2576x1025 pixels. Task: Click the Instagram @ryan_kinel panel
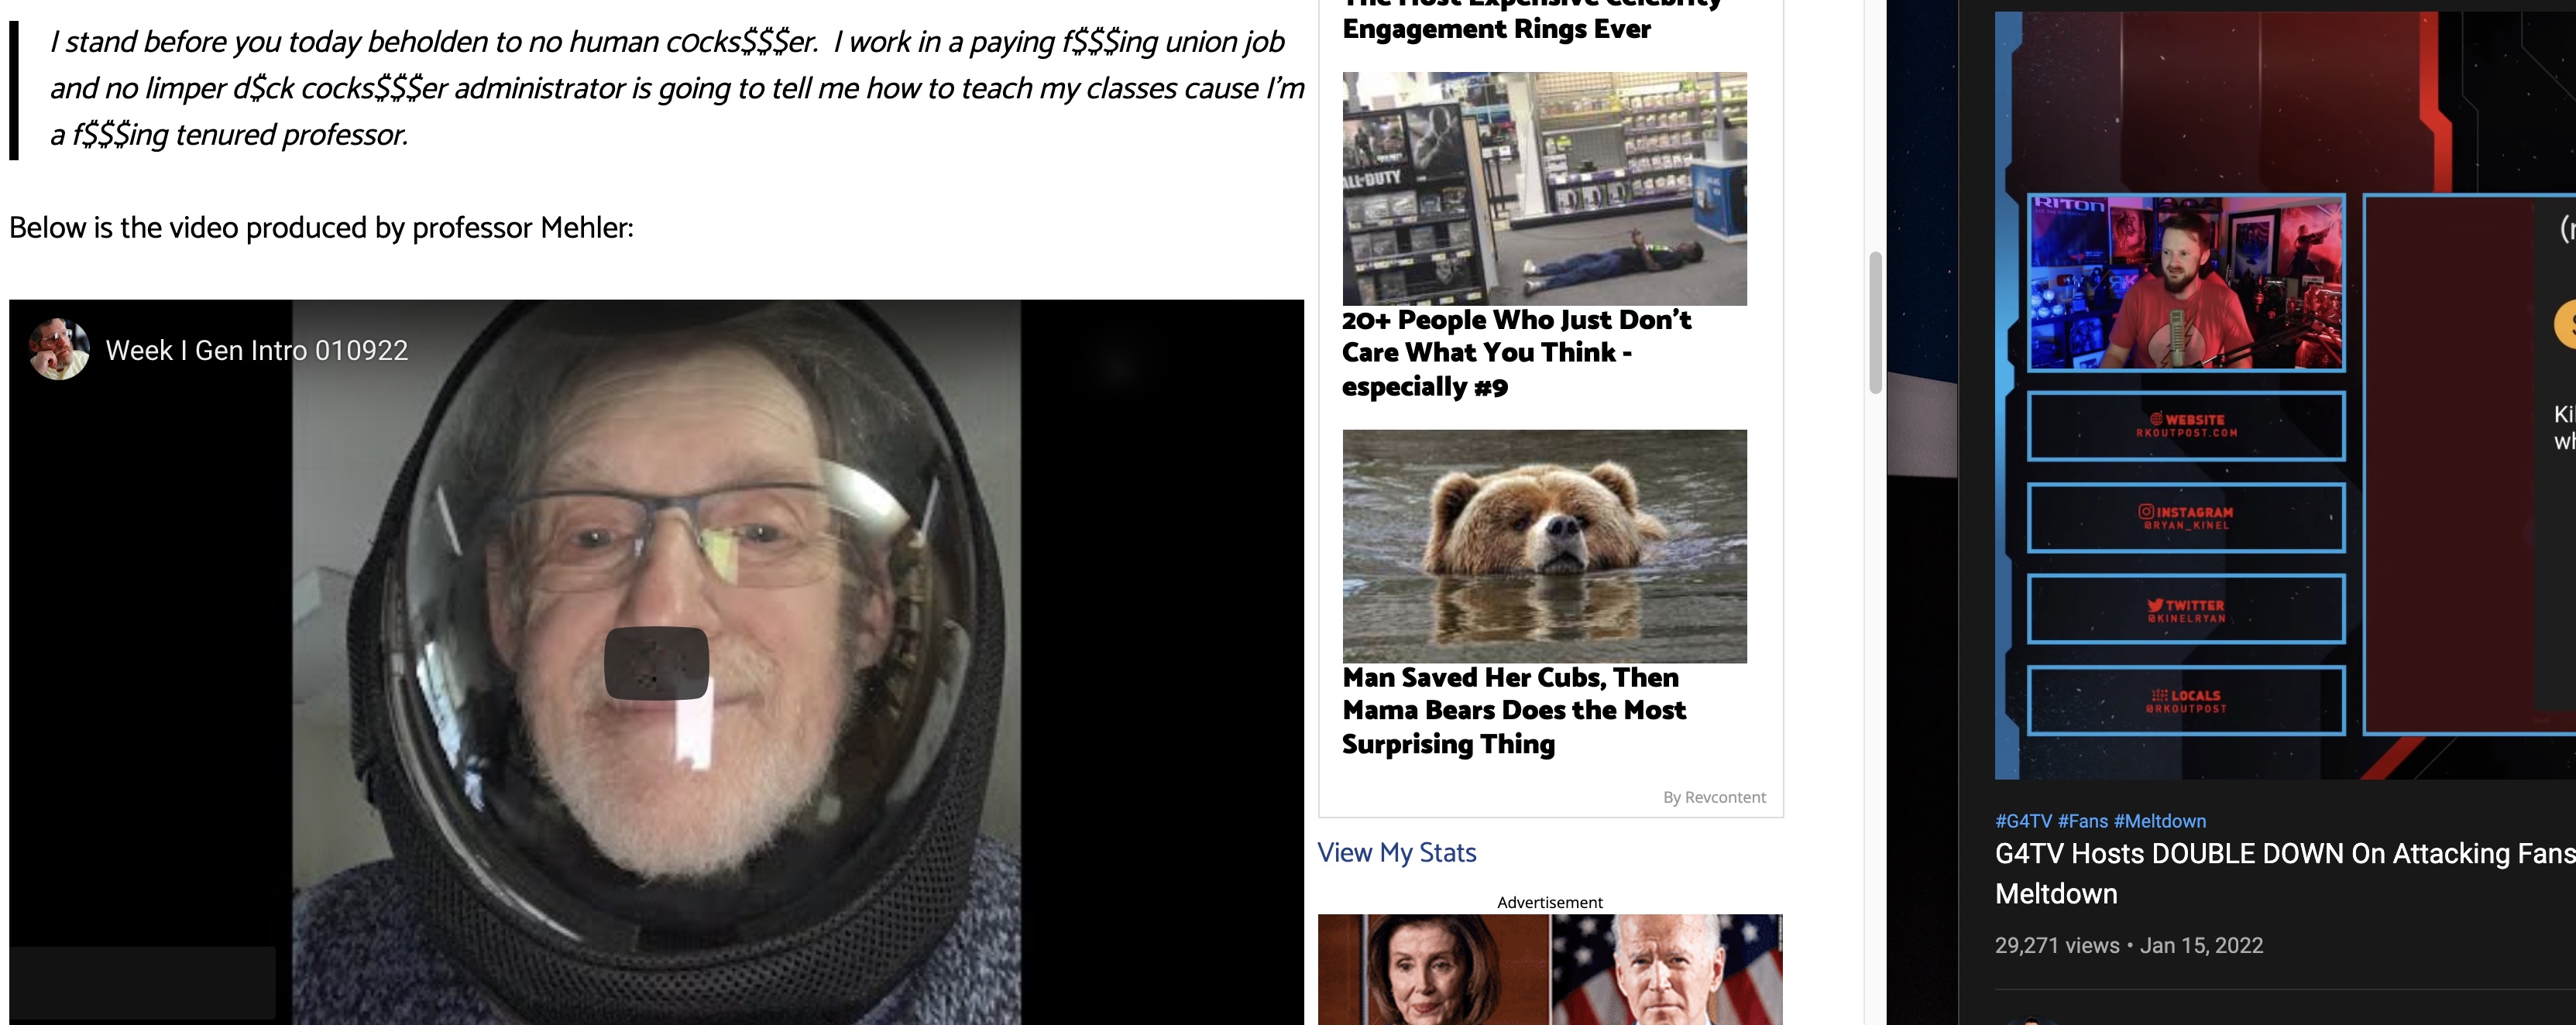pyautogui.click(x=2185, y=517)
